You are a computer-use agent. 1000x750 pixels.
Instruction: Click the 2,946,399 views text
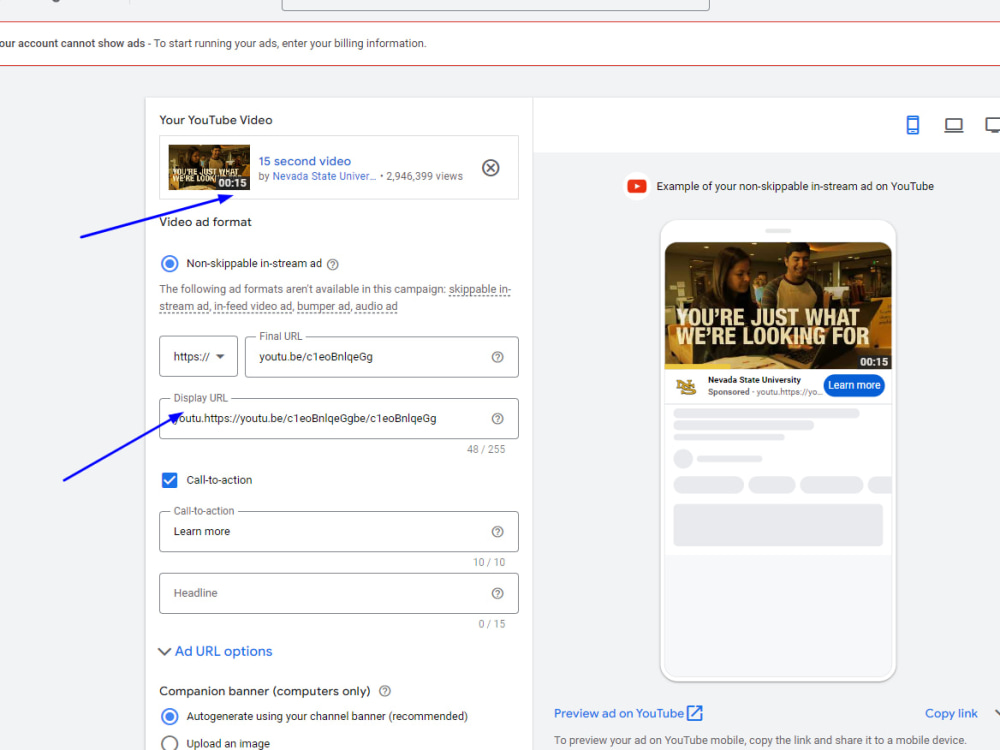[424, 177]
